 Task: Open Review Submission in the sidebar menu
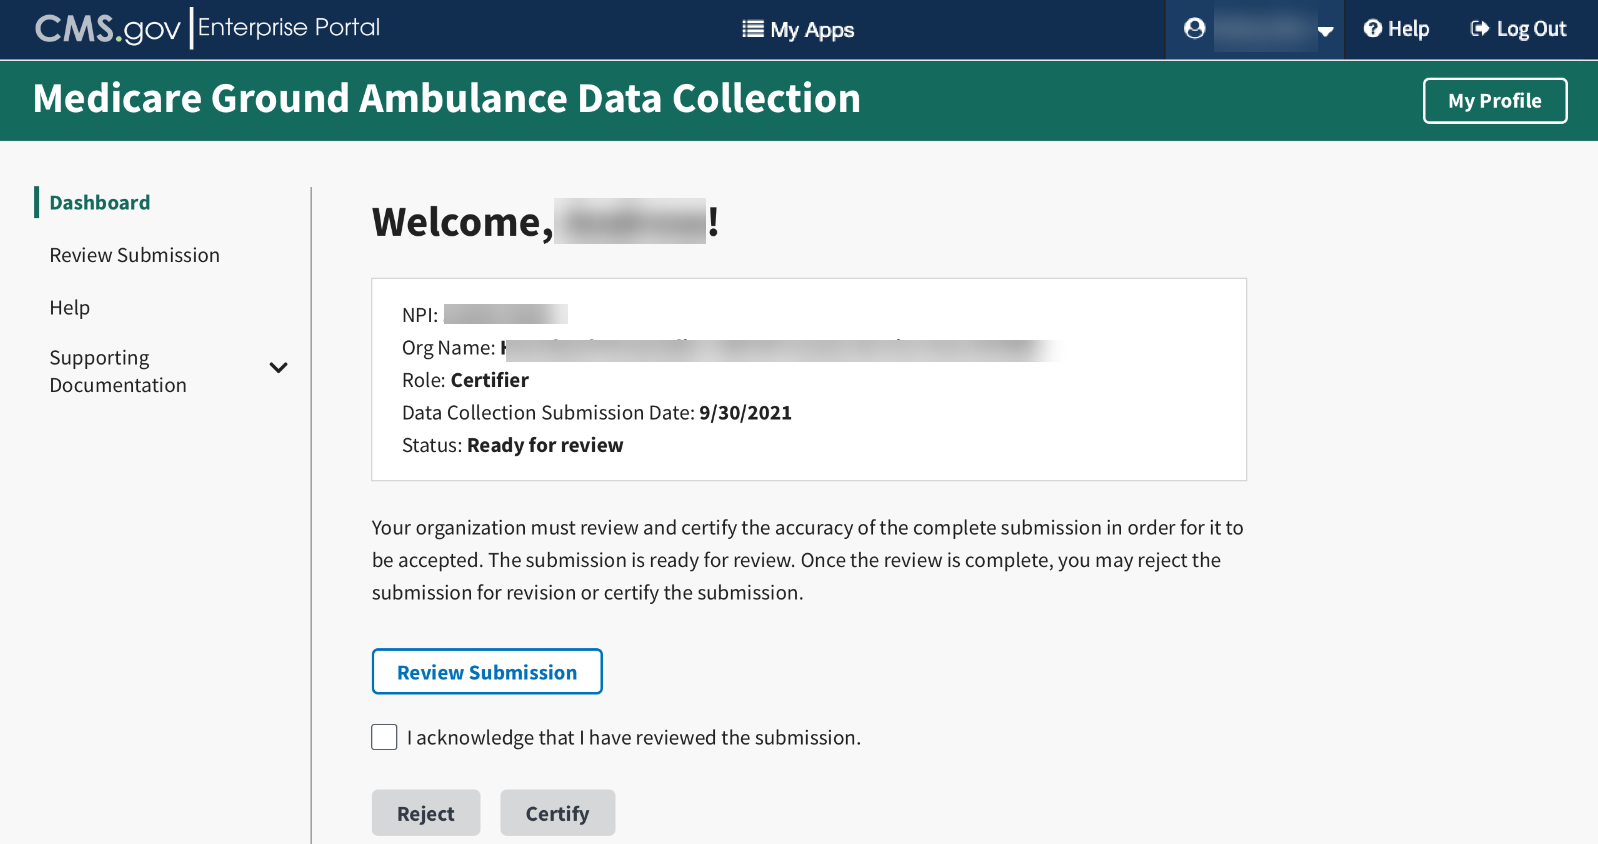[x=135, y=255]
